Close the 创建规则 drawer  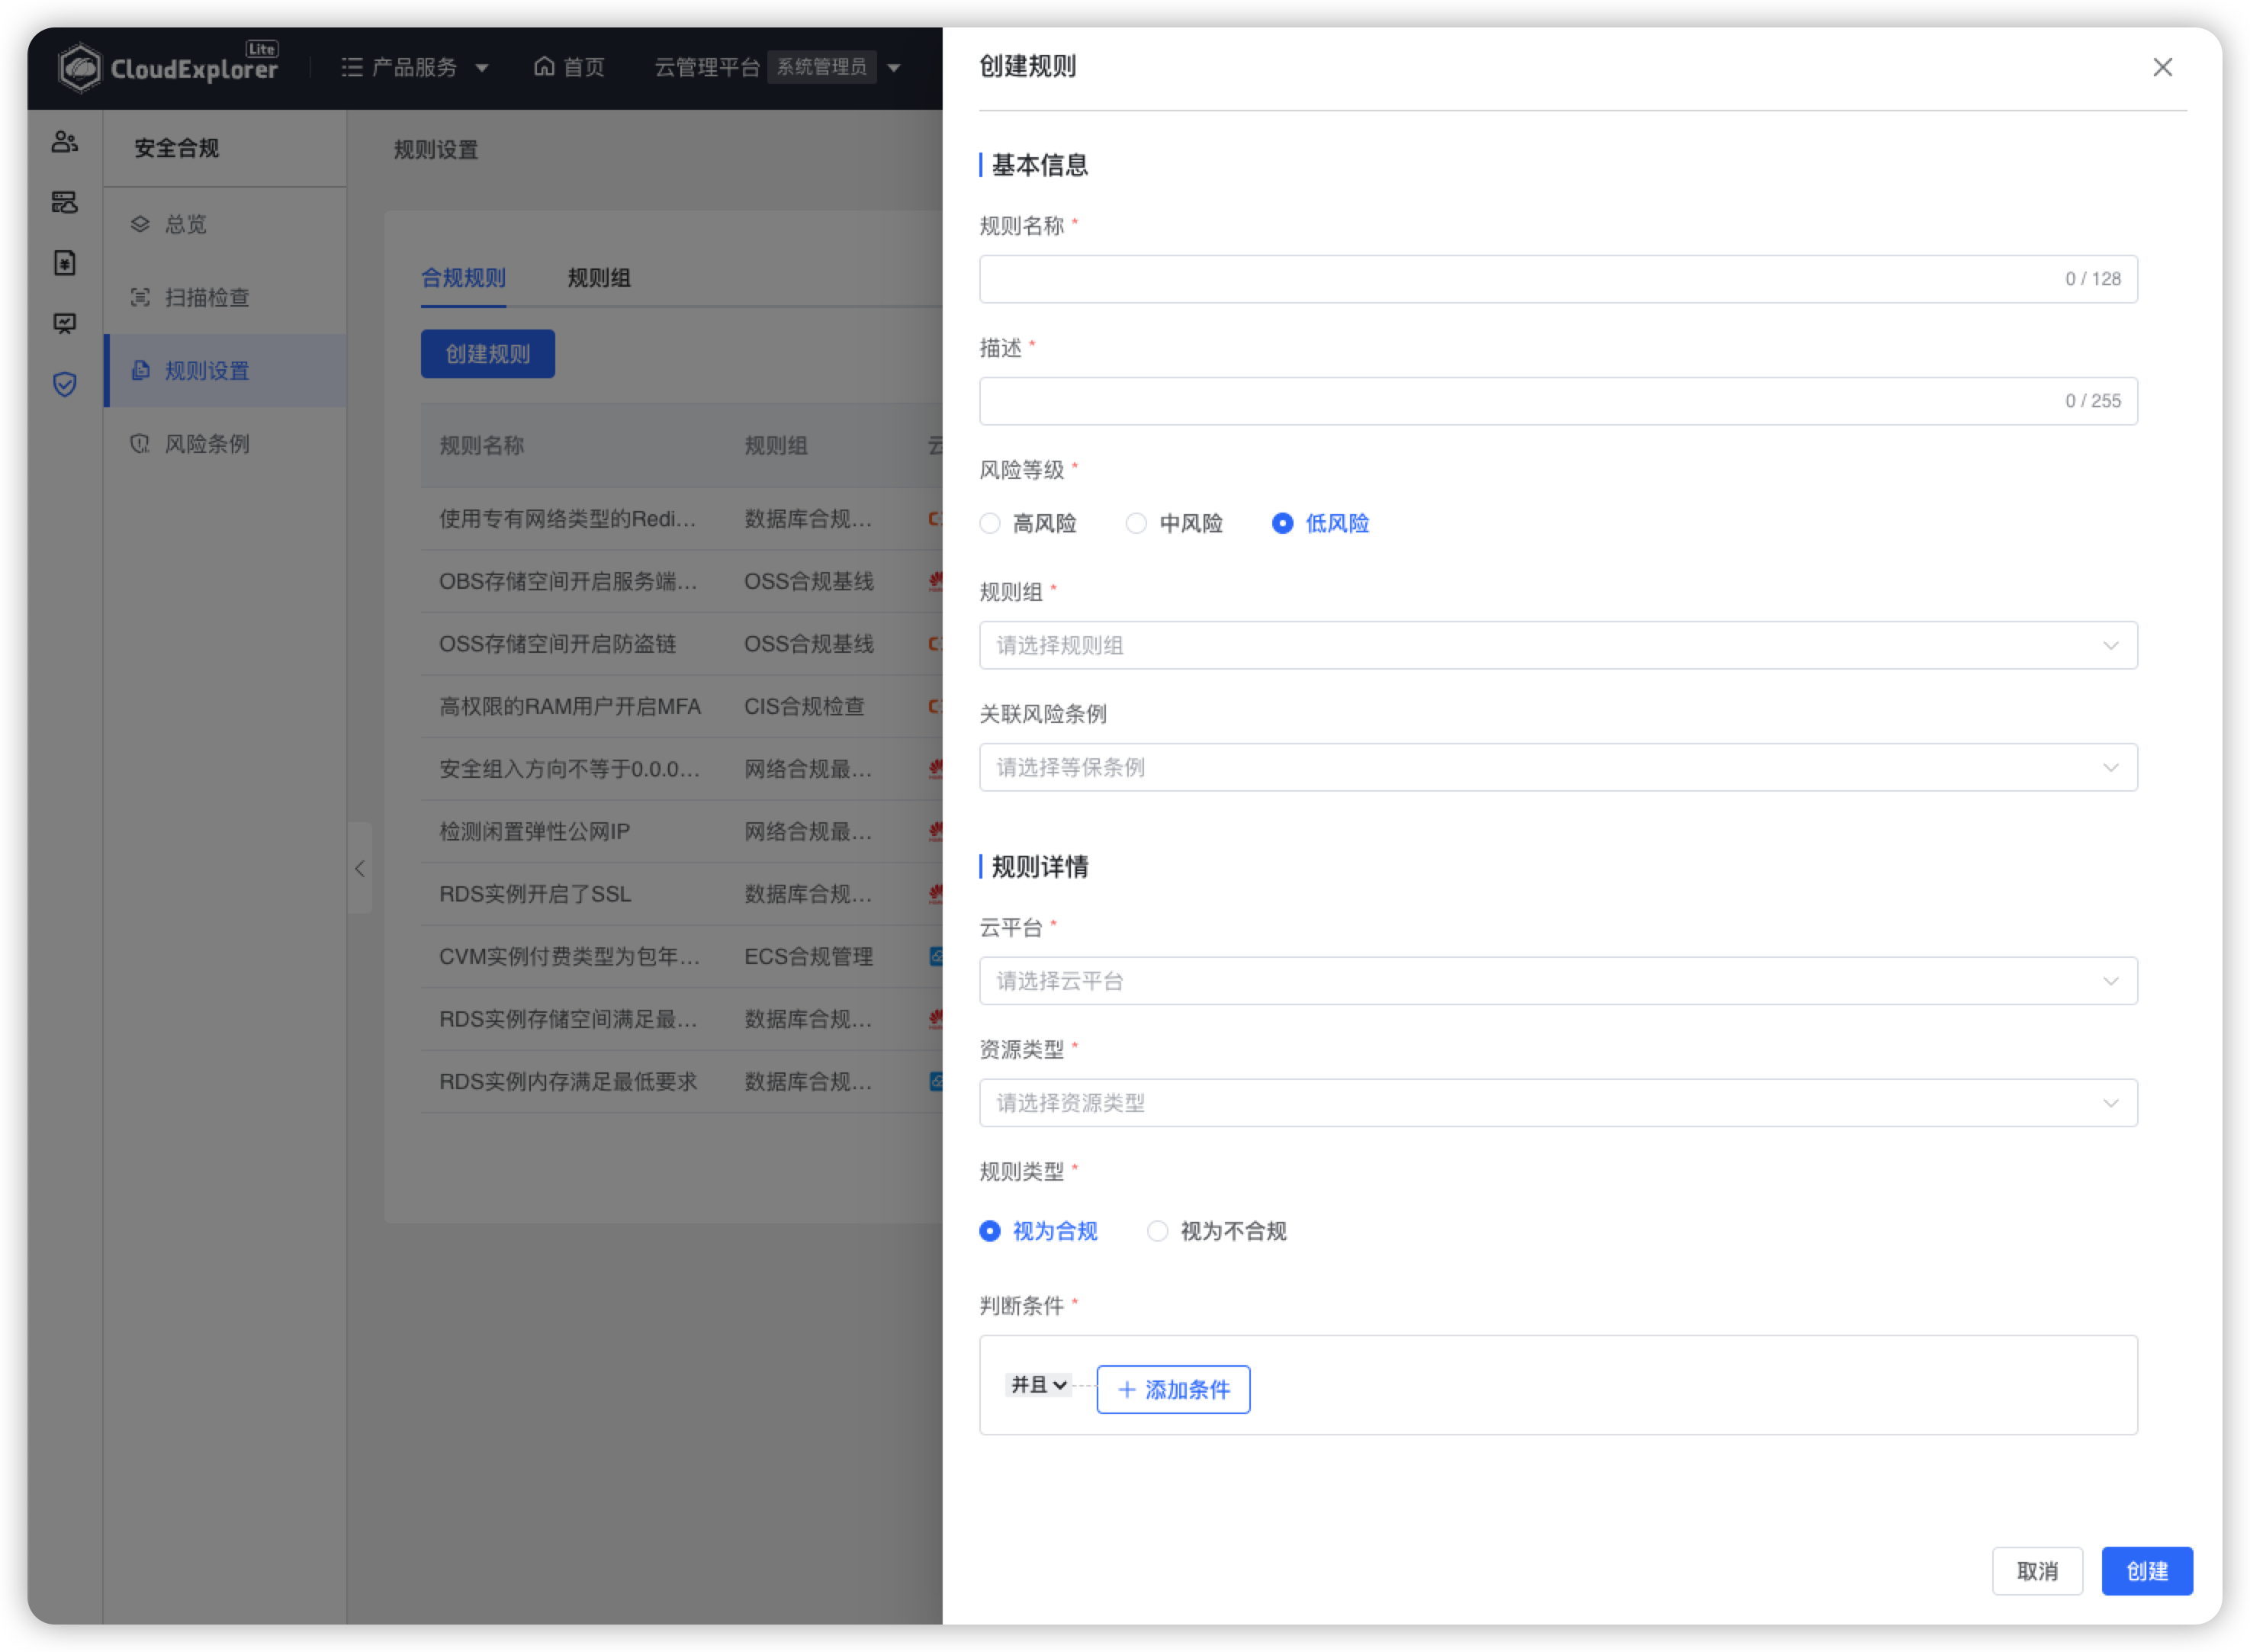2162,67
